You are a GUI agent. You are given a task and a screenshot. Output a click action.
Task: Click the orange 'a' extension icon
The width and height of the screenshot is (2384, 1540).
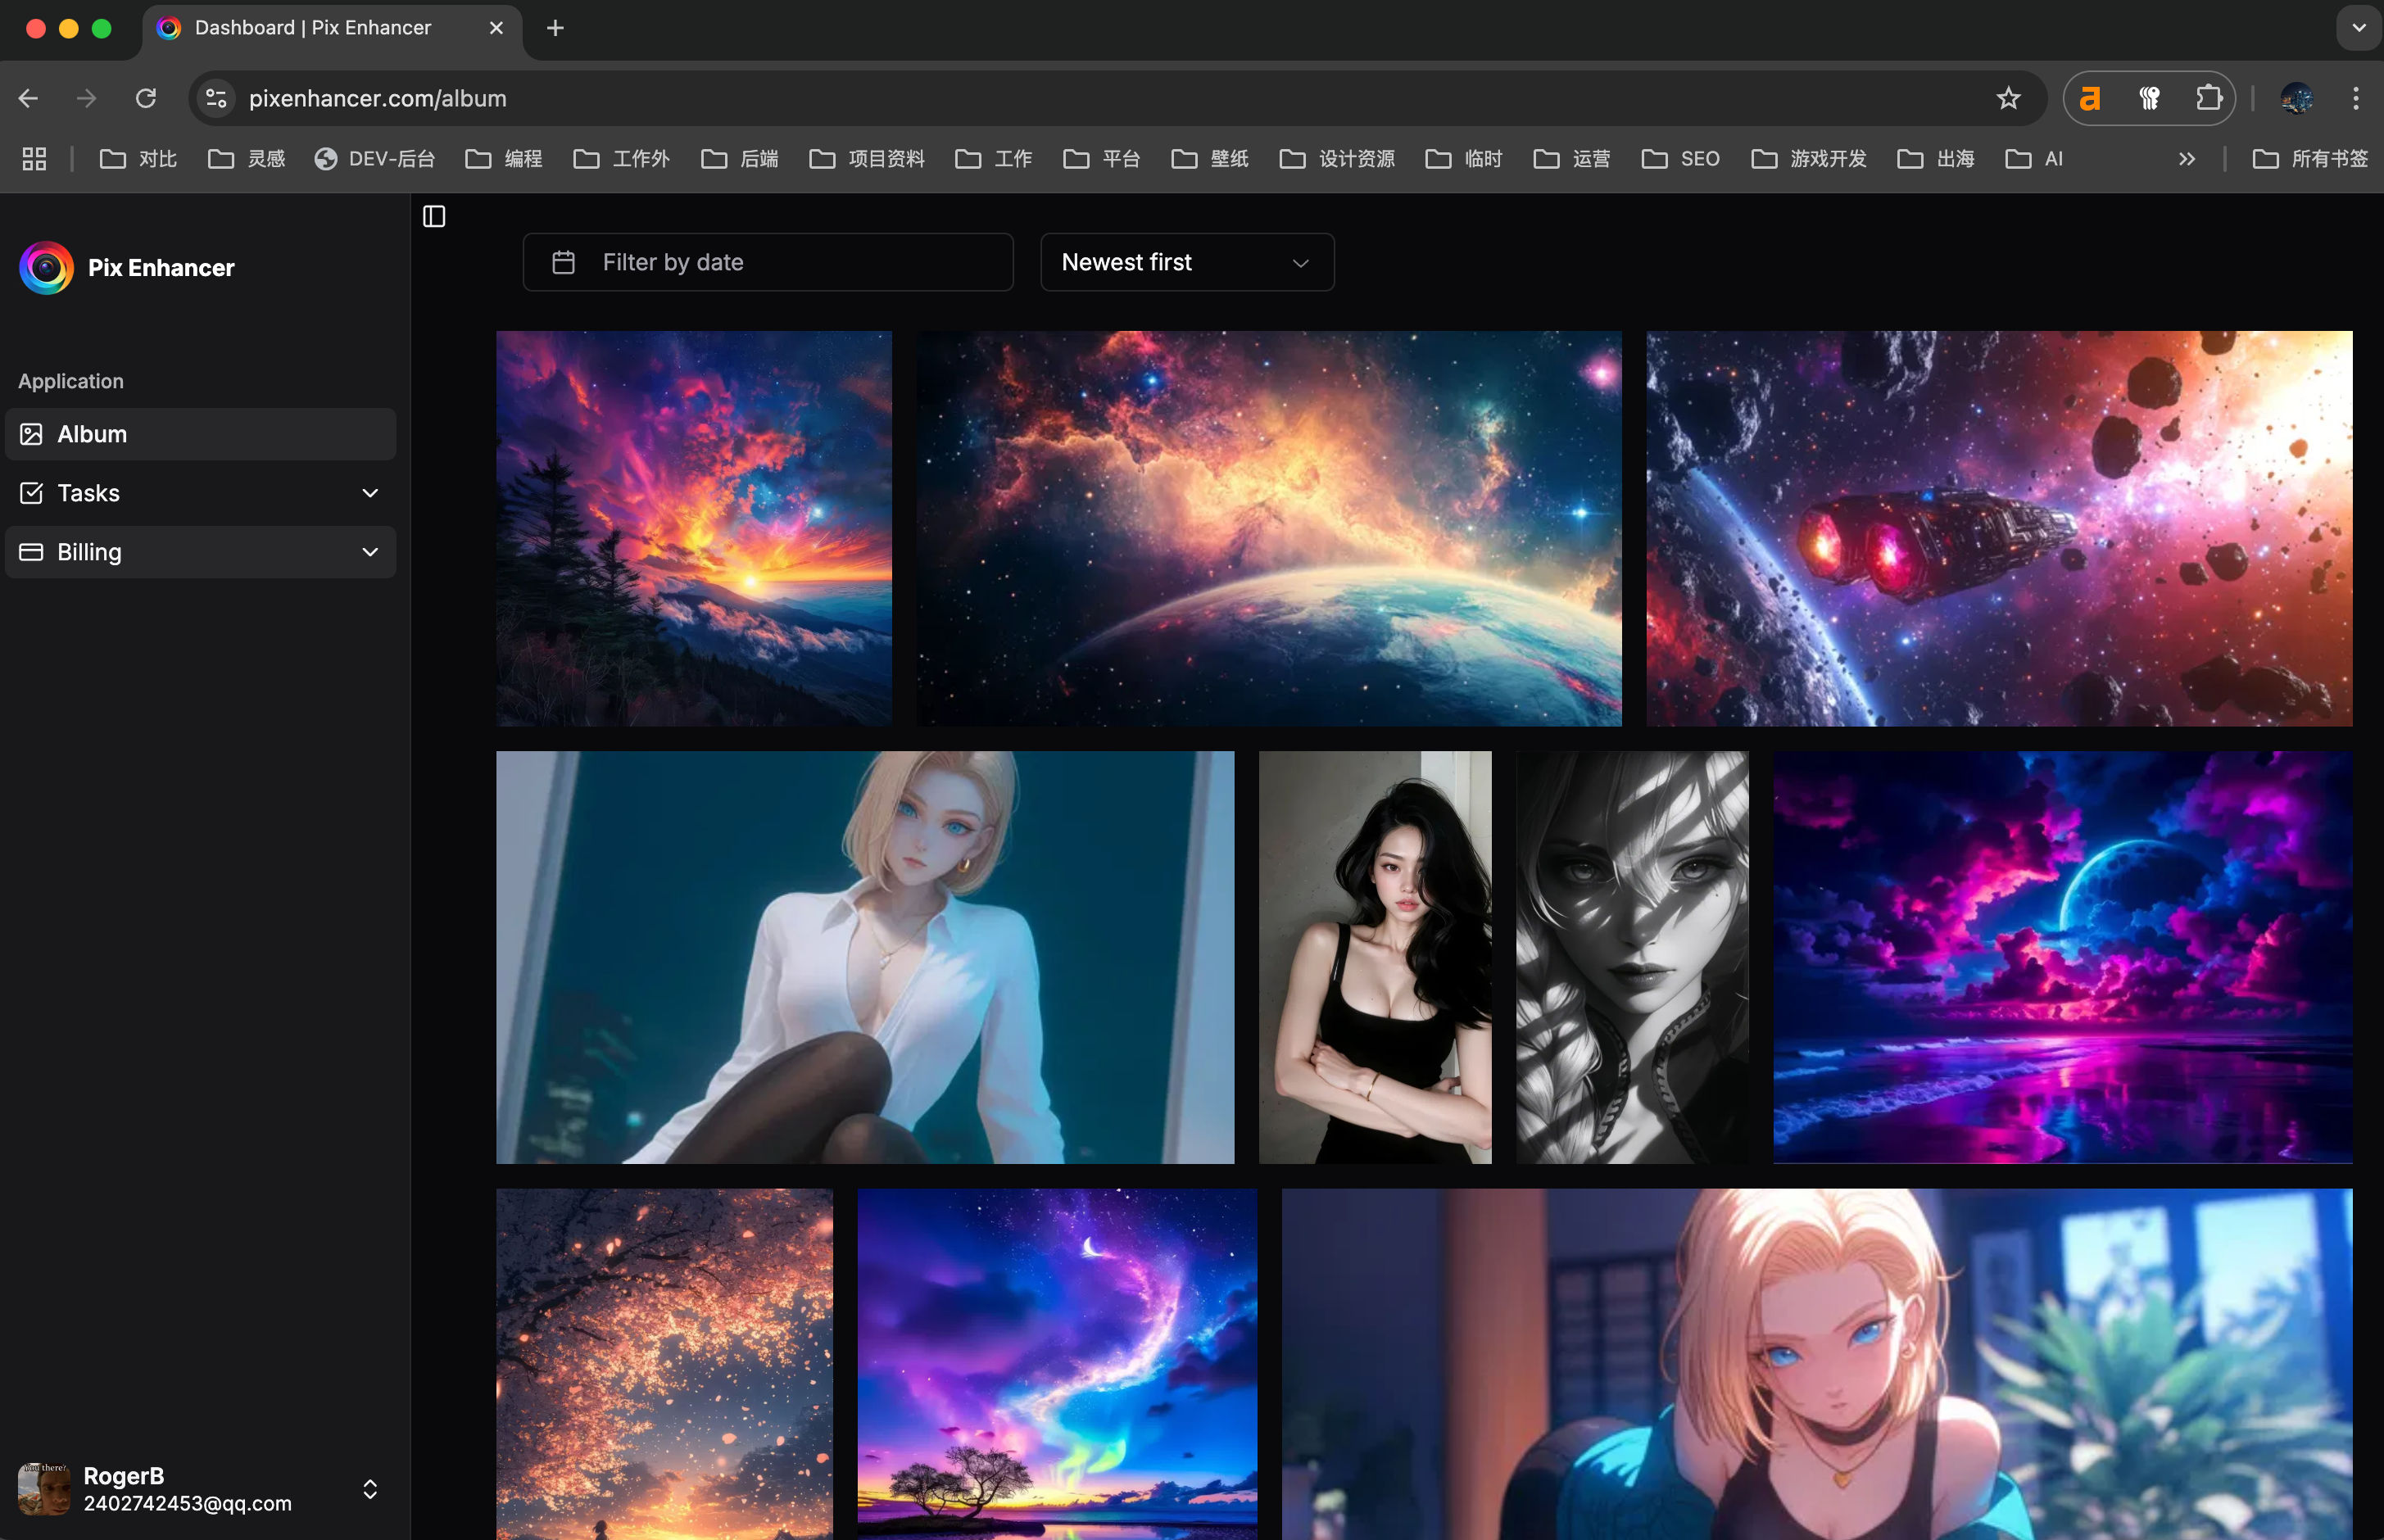tap(2090, 98)
